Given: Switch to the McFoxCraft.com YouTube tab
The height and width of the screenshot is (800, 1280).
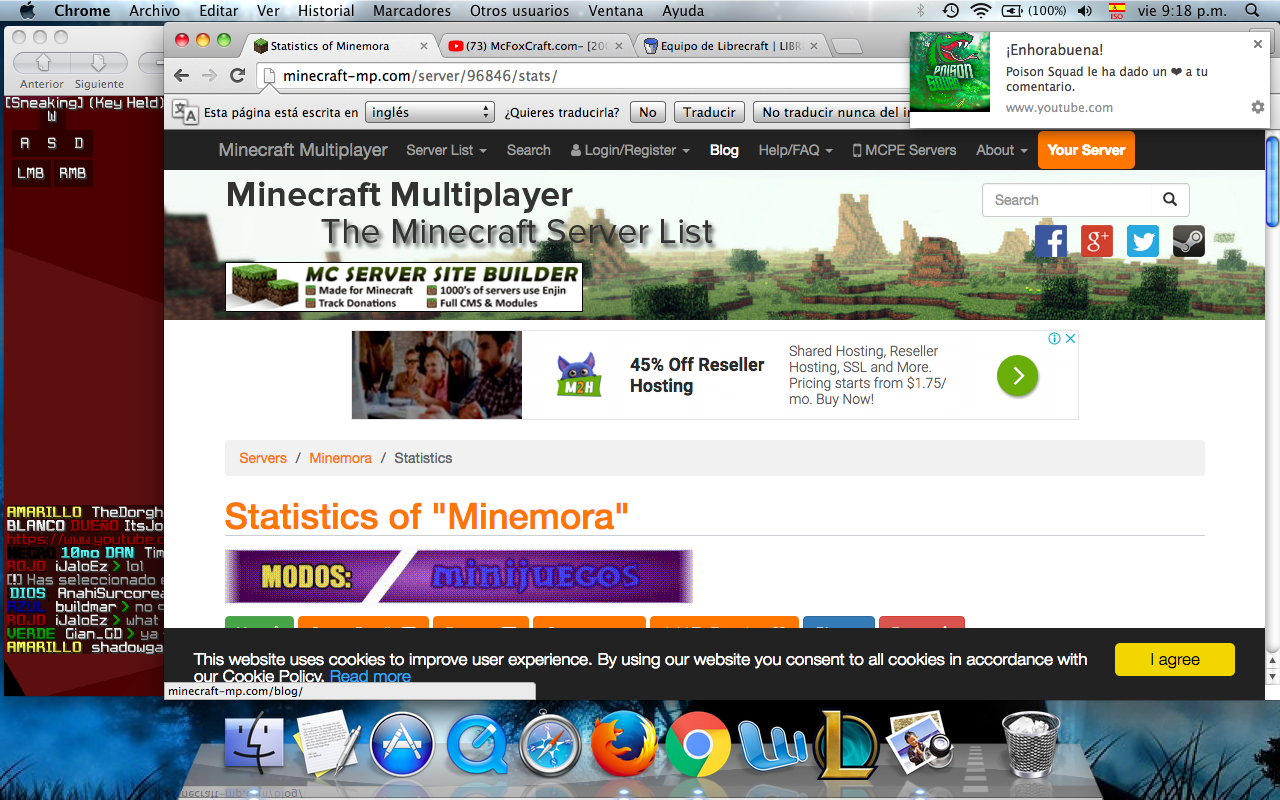Looking at the screenshot, I should tap(536, 46).
